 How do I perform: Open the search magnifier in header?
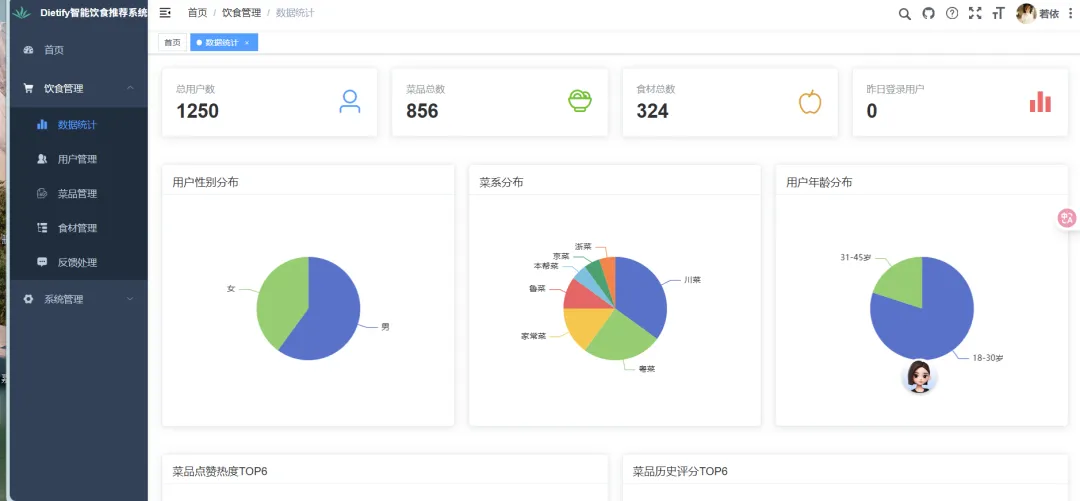coord(904,14)
